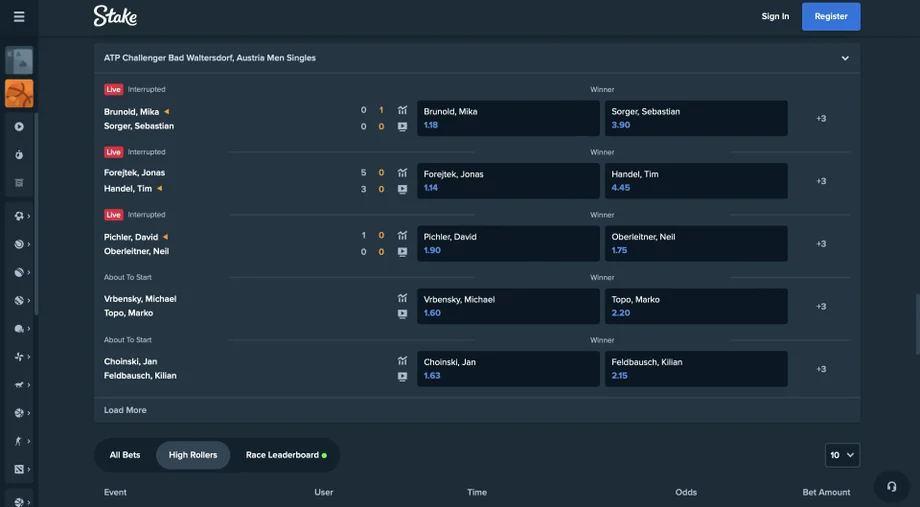Open the Choinski, Jan vs Feldbausch match title
Image resolution: width=920 pixels, height=507 pixels.
coord(140,369)
